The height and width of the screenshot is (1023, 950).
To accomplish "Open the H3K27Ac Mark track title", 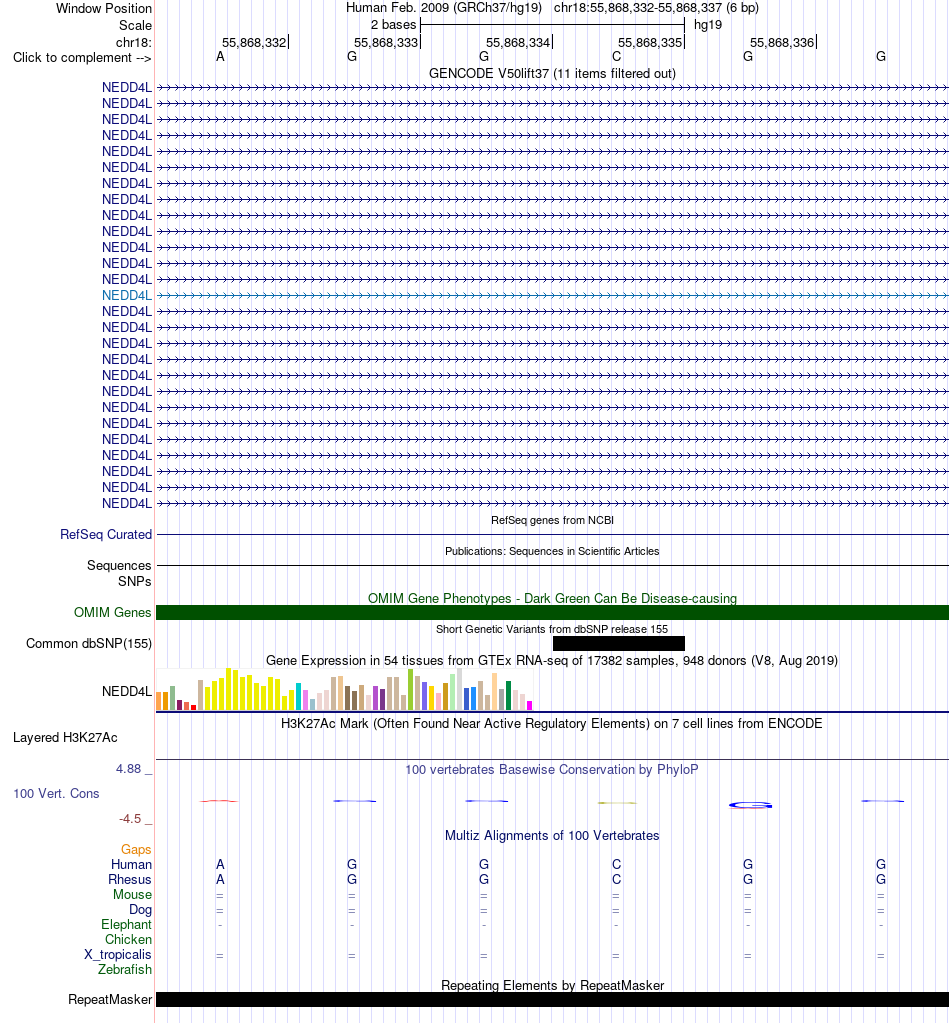I will pyautogui.click(x=552, y=724).
